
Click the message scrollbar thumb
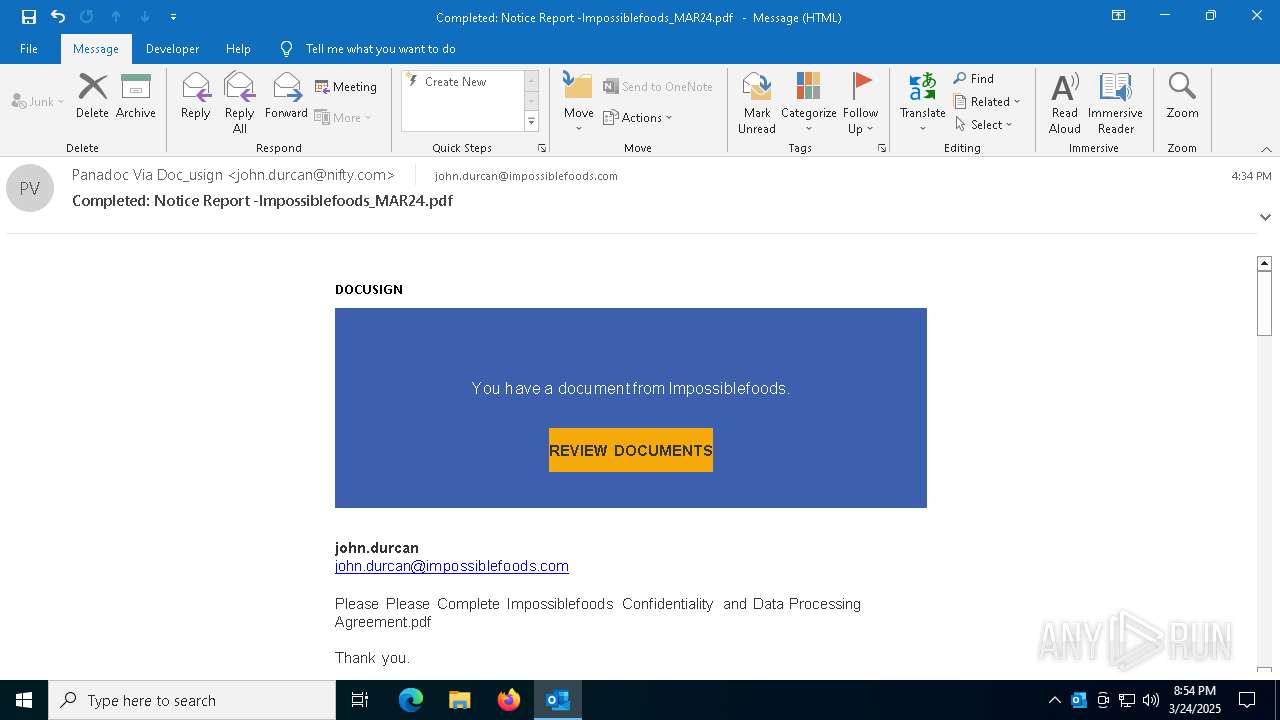click(1264, 303)
